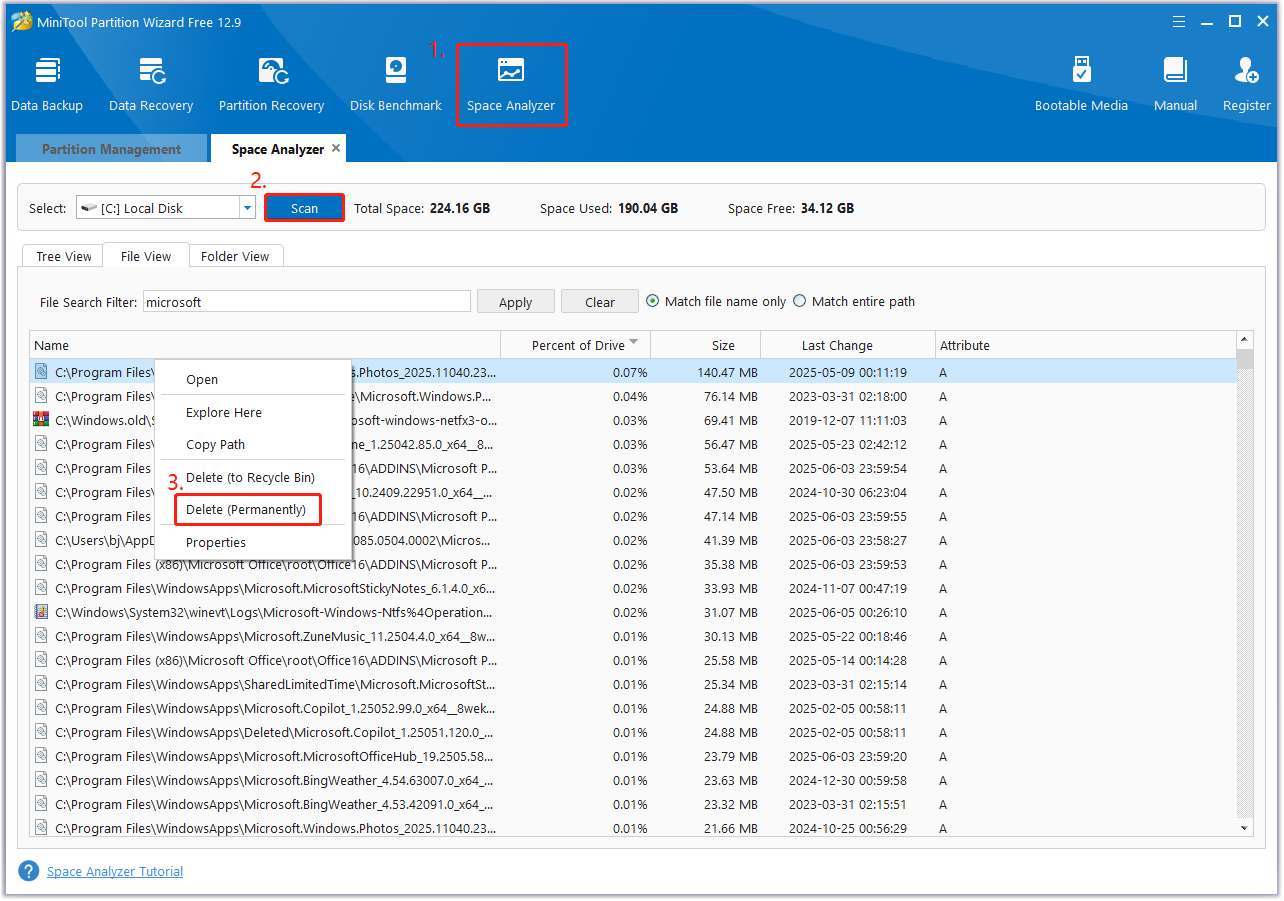Open the title bar menu icon
The image size is (1284, 901).
click(1181, 21)
